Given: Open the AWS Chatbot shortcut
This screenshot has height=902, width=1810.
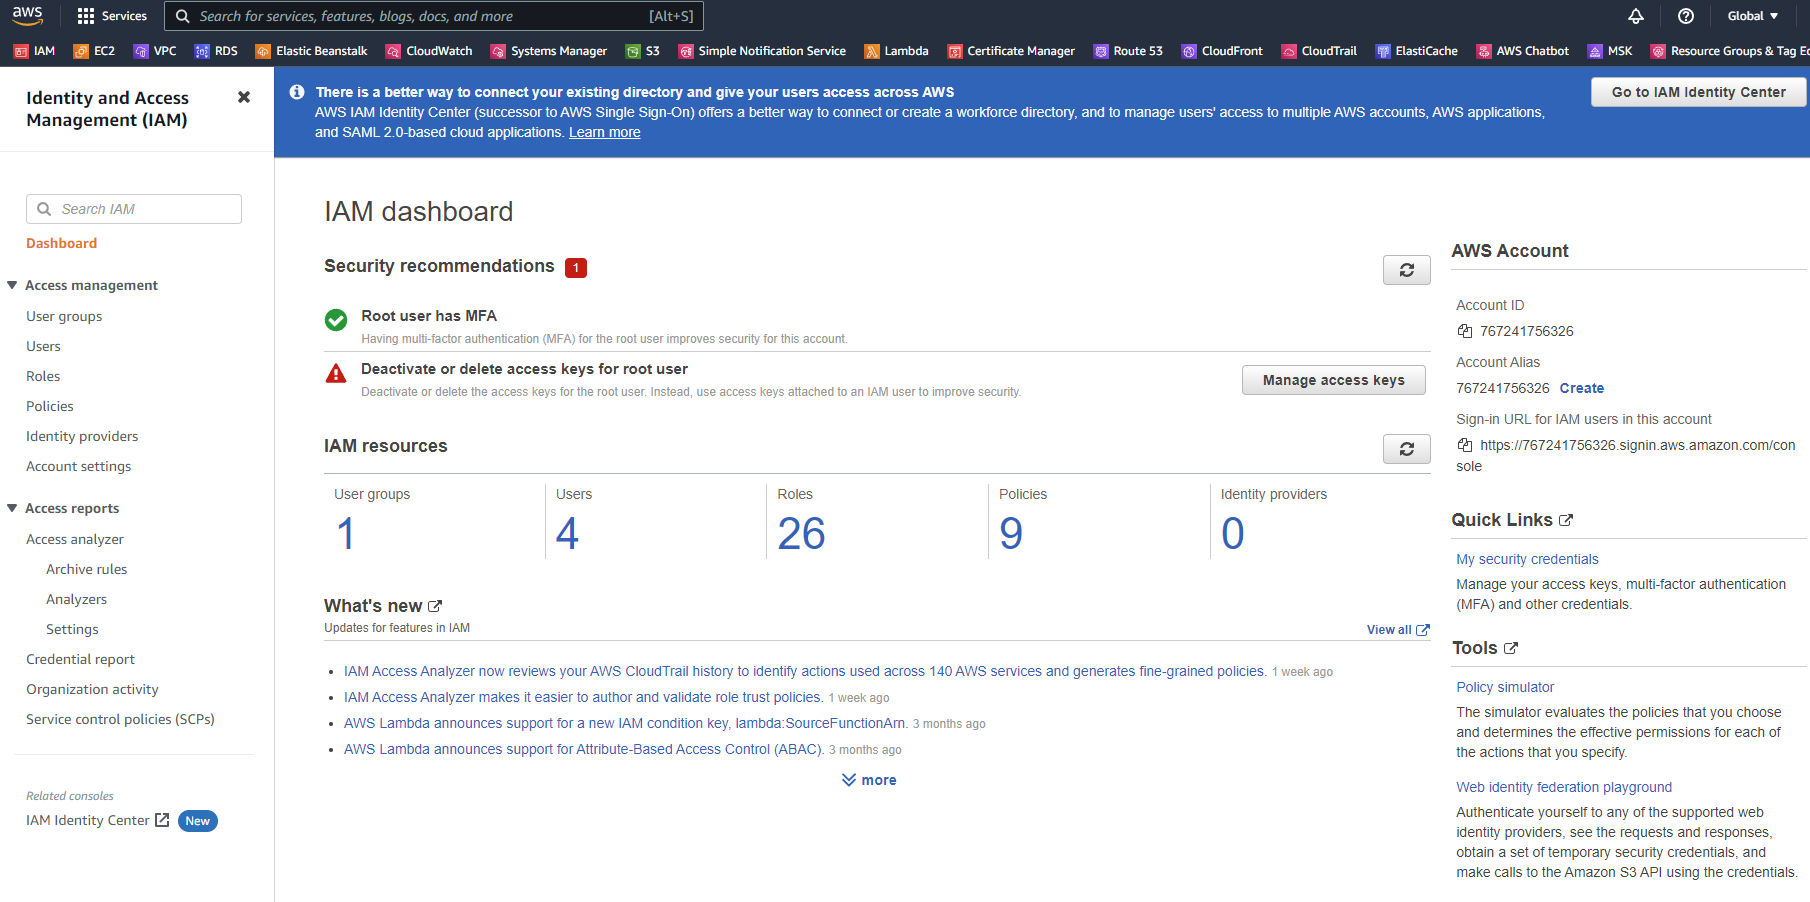Looking at the screenshot, I should pyautogui.click(x=1522, y=51).
